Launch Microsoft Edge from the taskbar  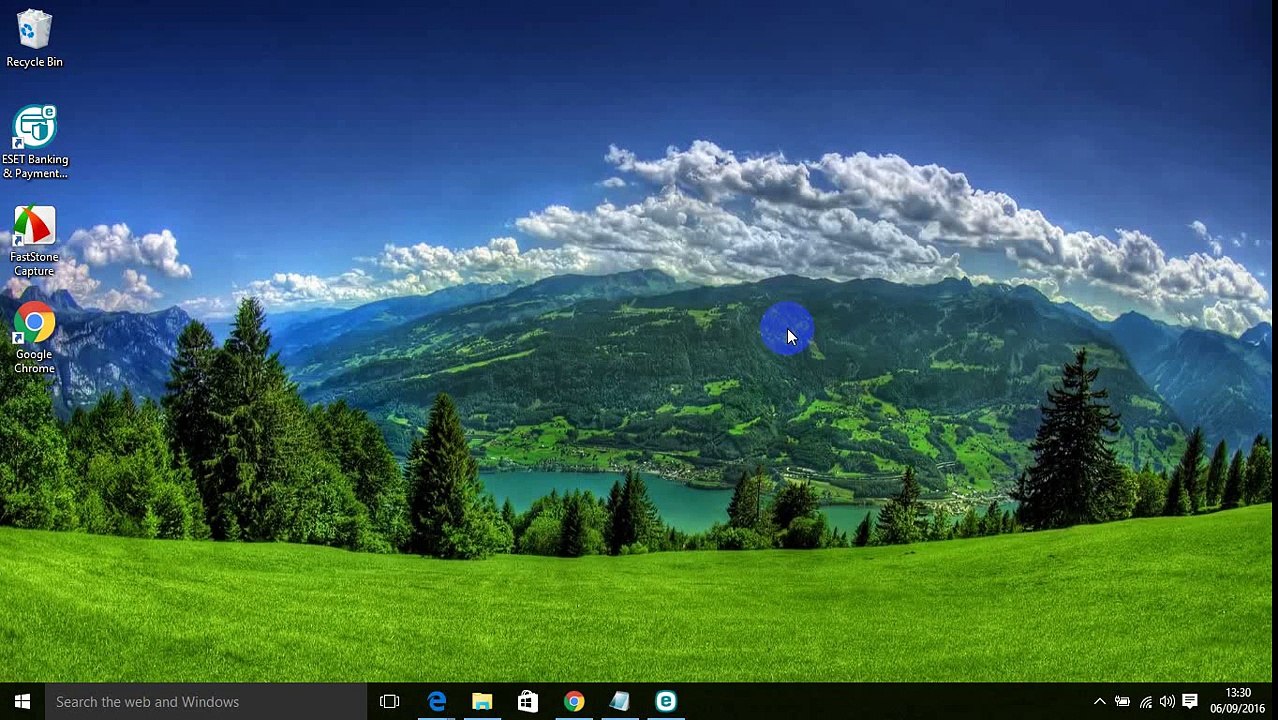pyautogui.click(x=437, y=702)
